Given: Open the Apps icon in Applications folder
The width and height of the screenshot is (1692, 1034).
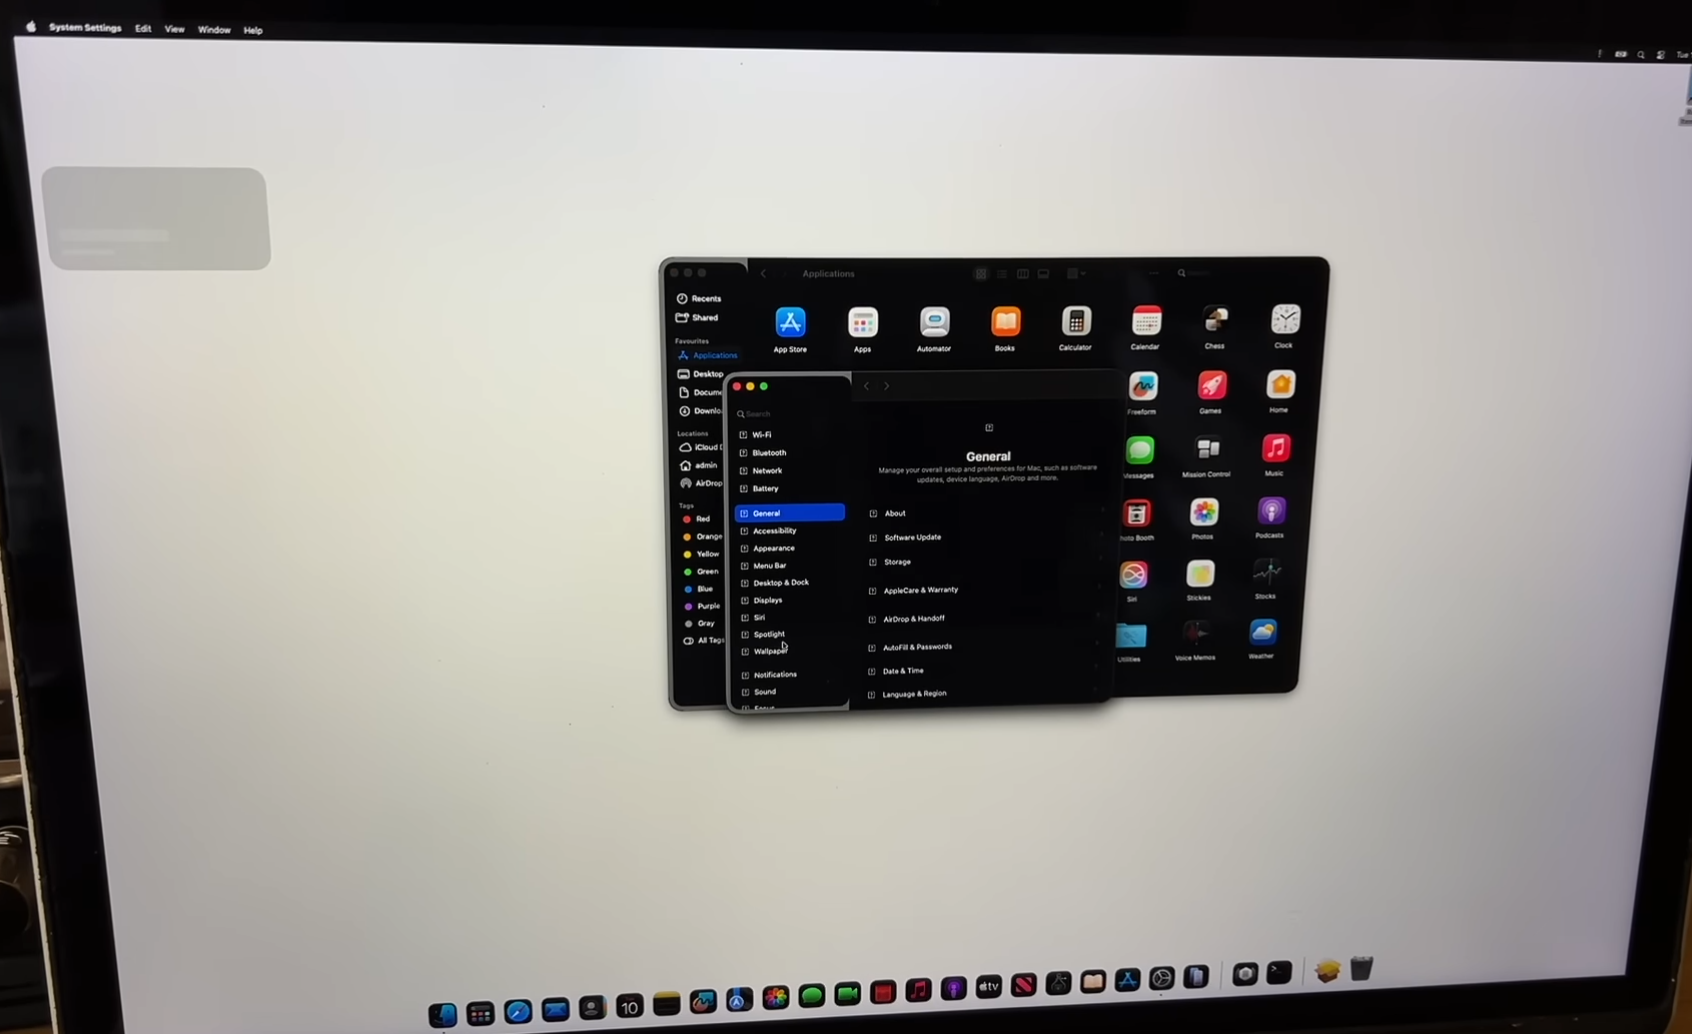Looking at the screenshot, I should click(862, 322).
